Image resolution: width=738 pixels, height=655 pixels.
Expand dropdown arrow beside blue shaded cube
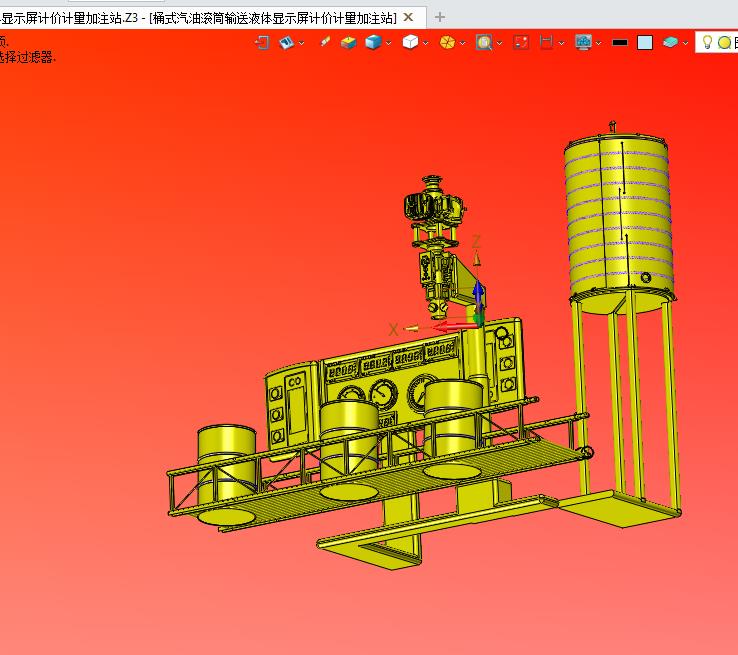coord(388,43)
